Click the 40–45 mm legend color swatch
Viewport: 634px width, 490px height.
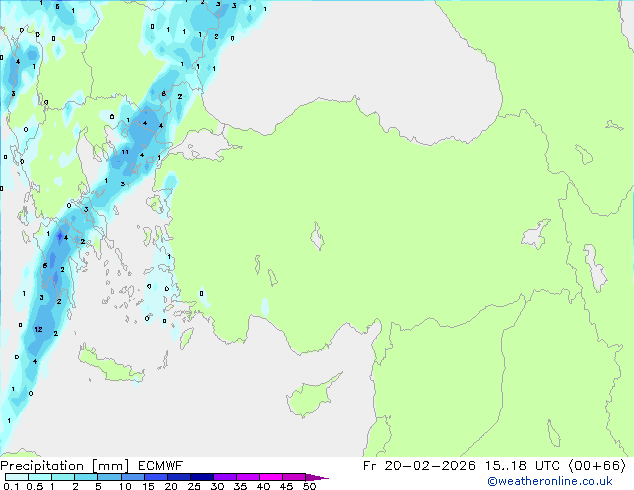(271, 477)
